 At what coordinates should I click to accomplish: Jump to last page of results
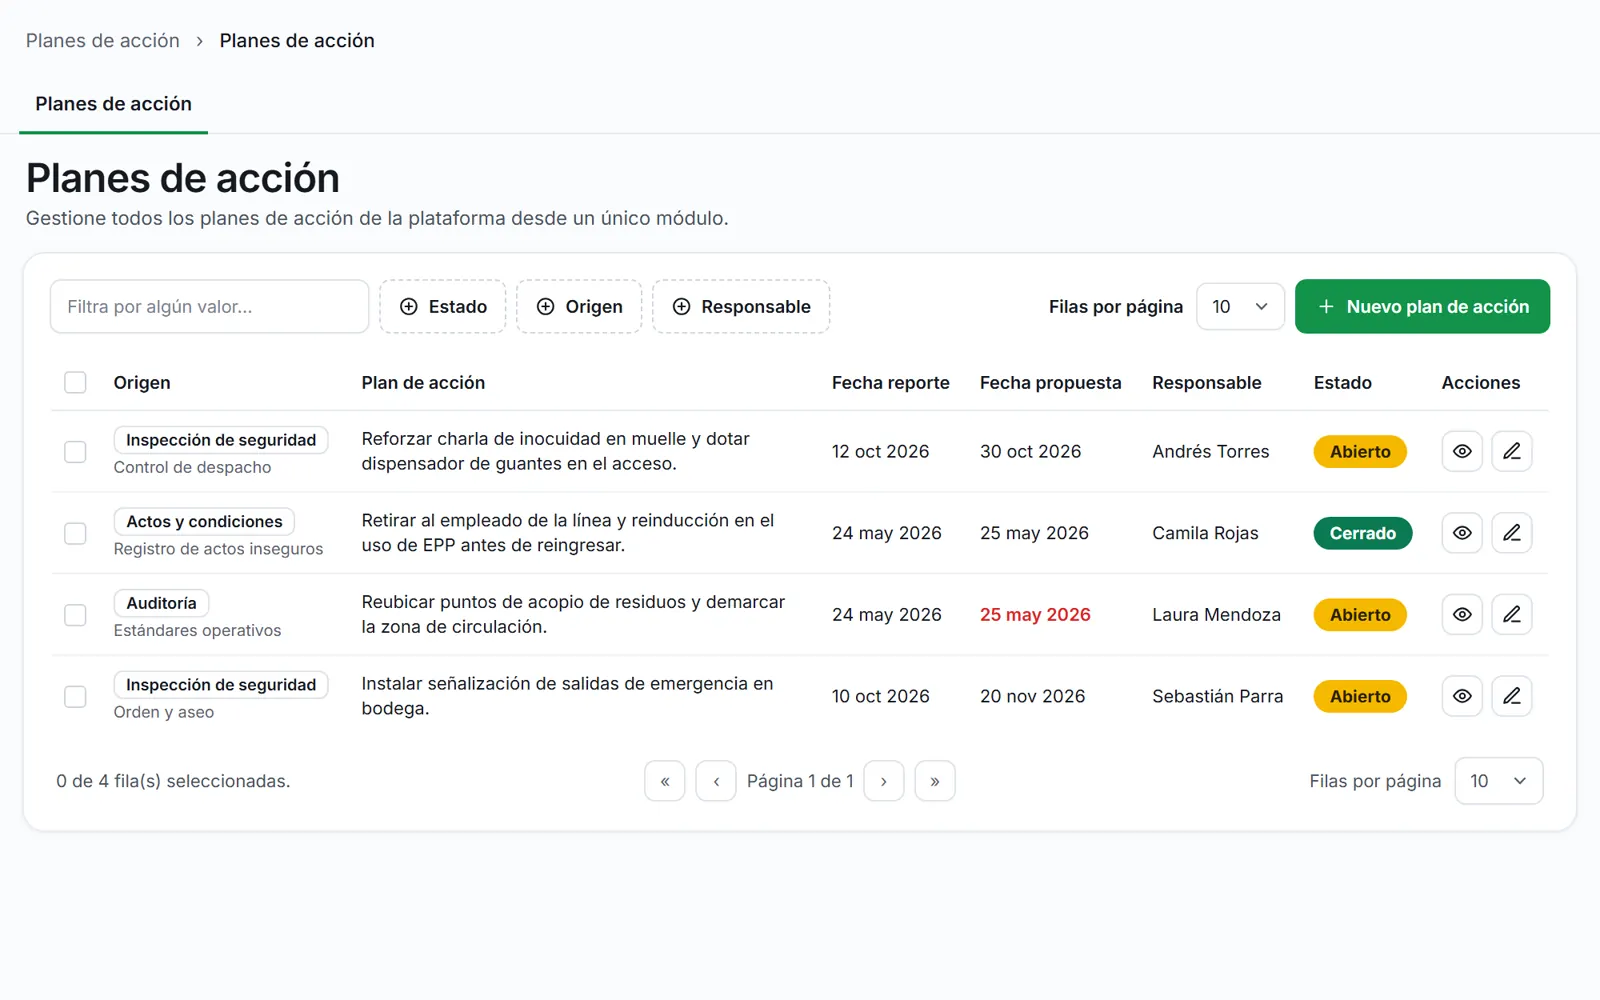pyautogui.click(x=935, y=781)
